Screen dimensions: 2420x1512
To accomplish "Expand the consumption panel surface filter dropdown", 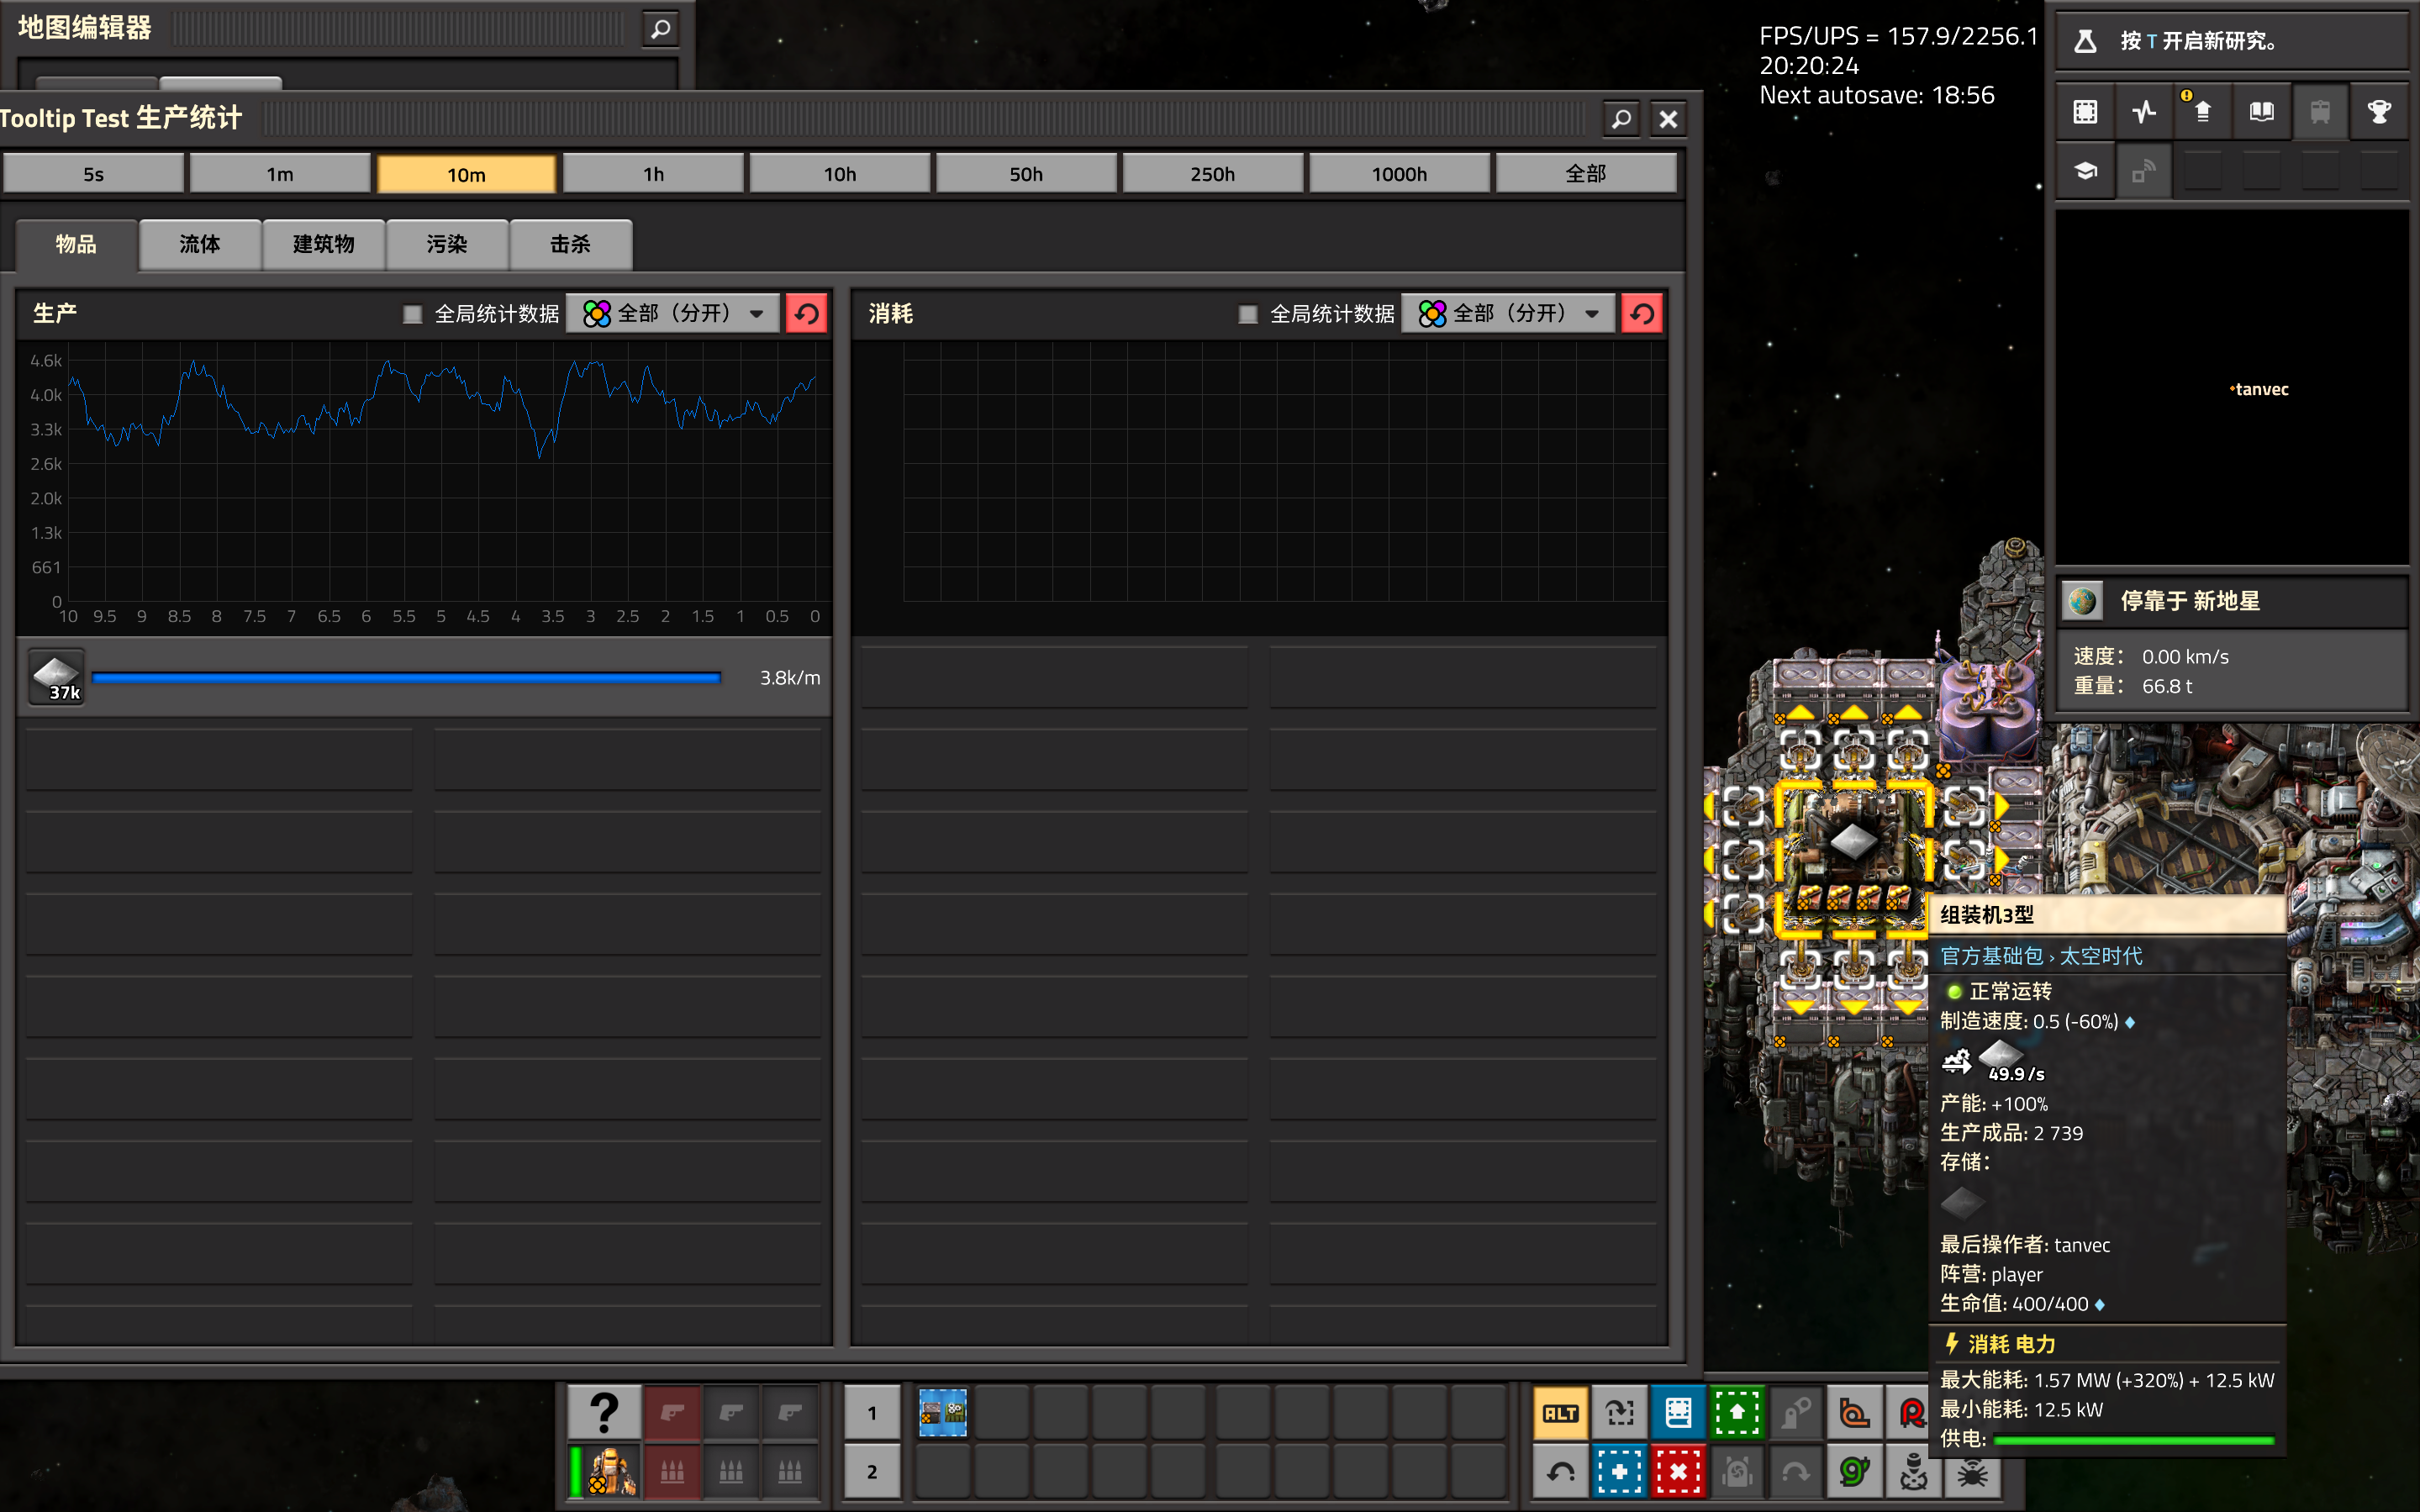I will 1508,314.
